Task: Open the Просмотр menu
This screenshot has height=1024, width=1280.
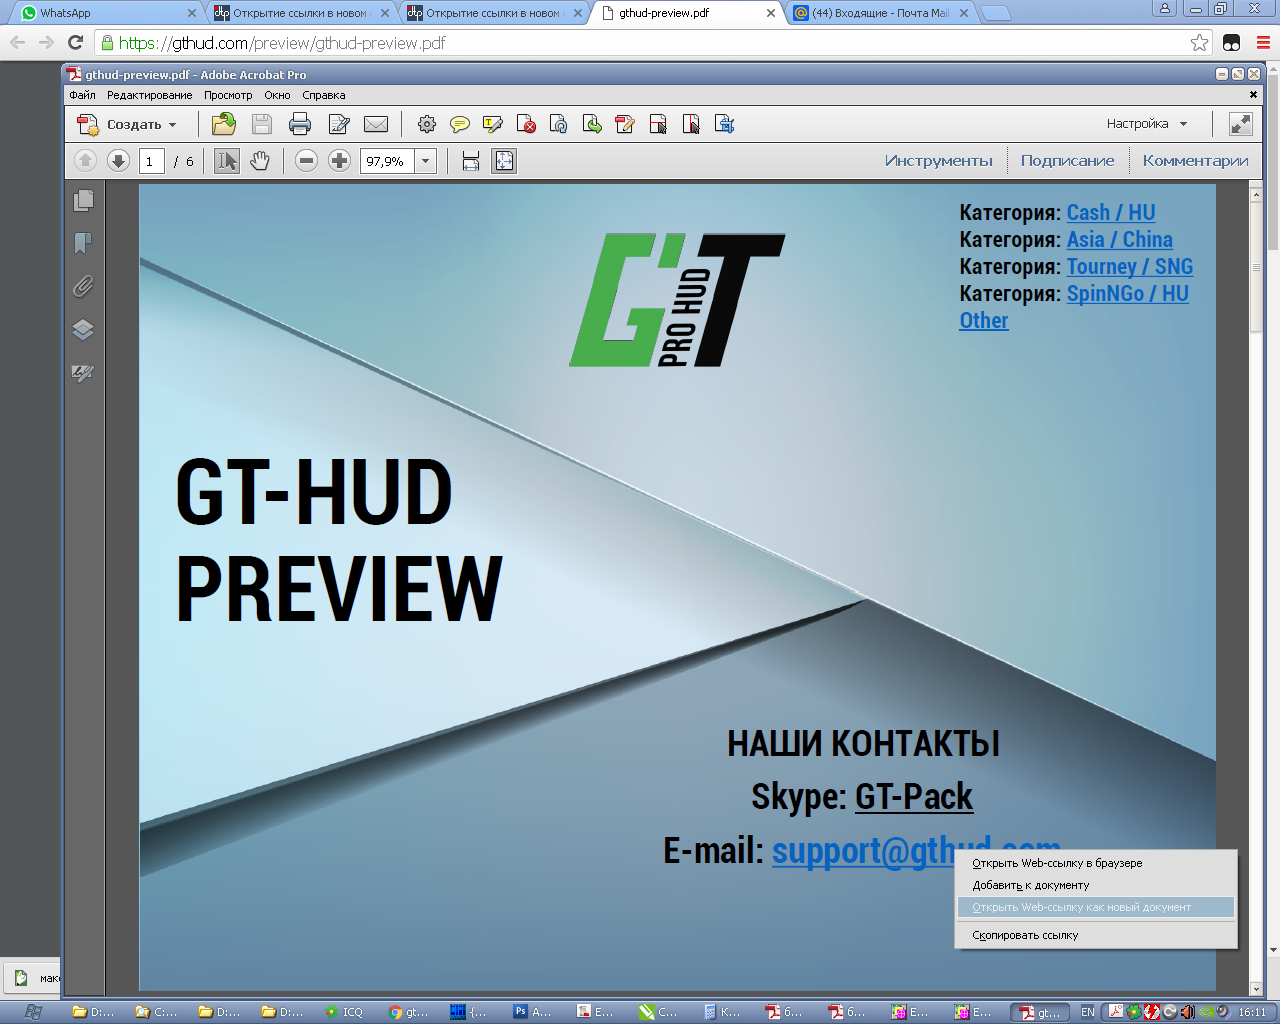Action: pos(228,96)
